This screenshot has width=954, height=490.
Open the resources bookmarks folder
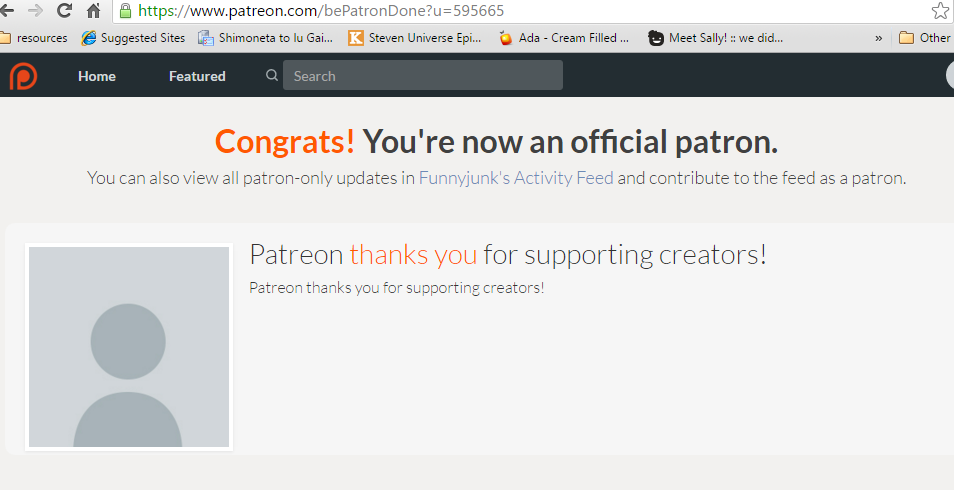(34, 38)
